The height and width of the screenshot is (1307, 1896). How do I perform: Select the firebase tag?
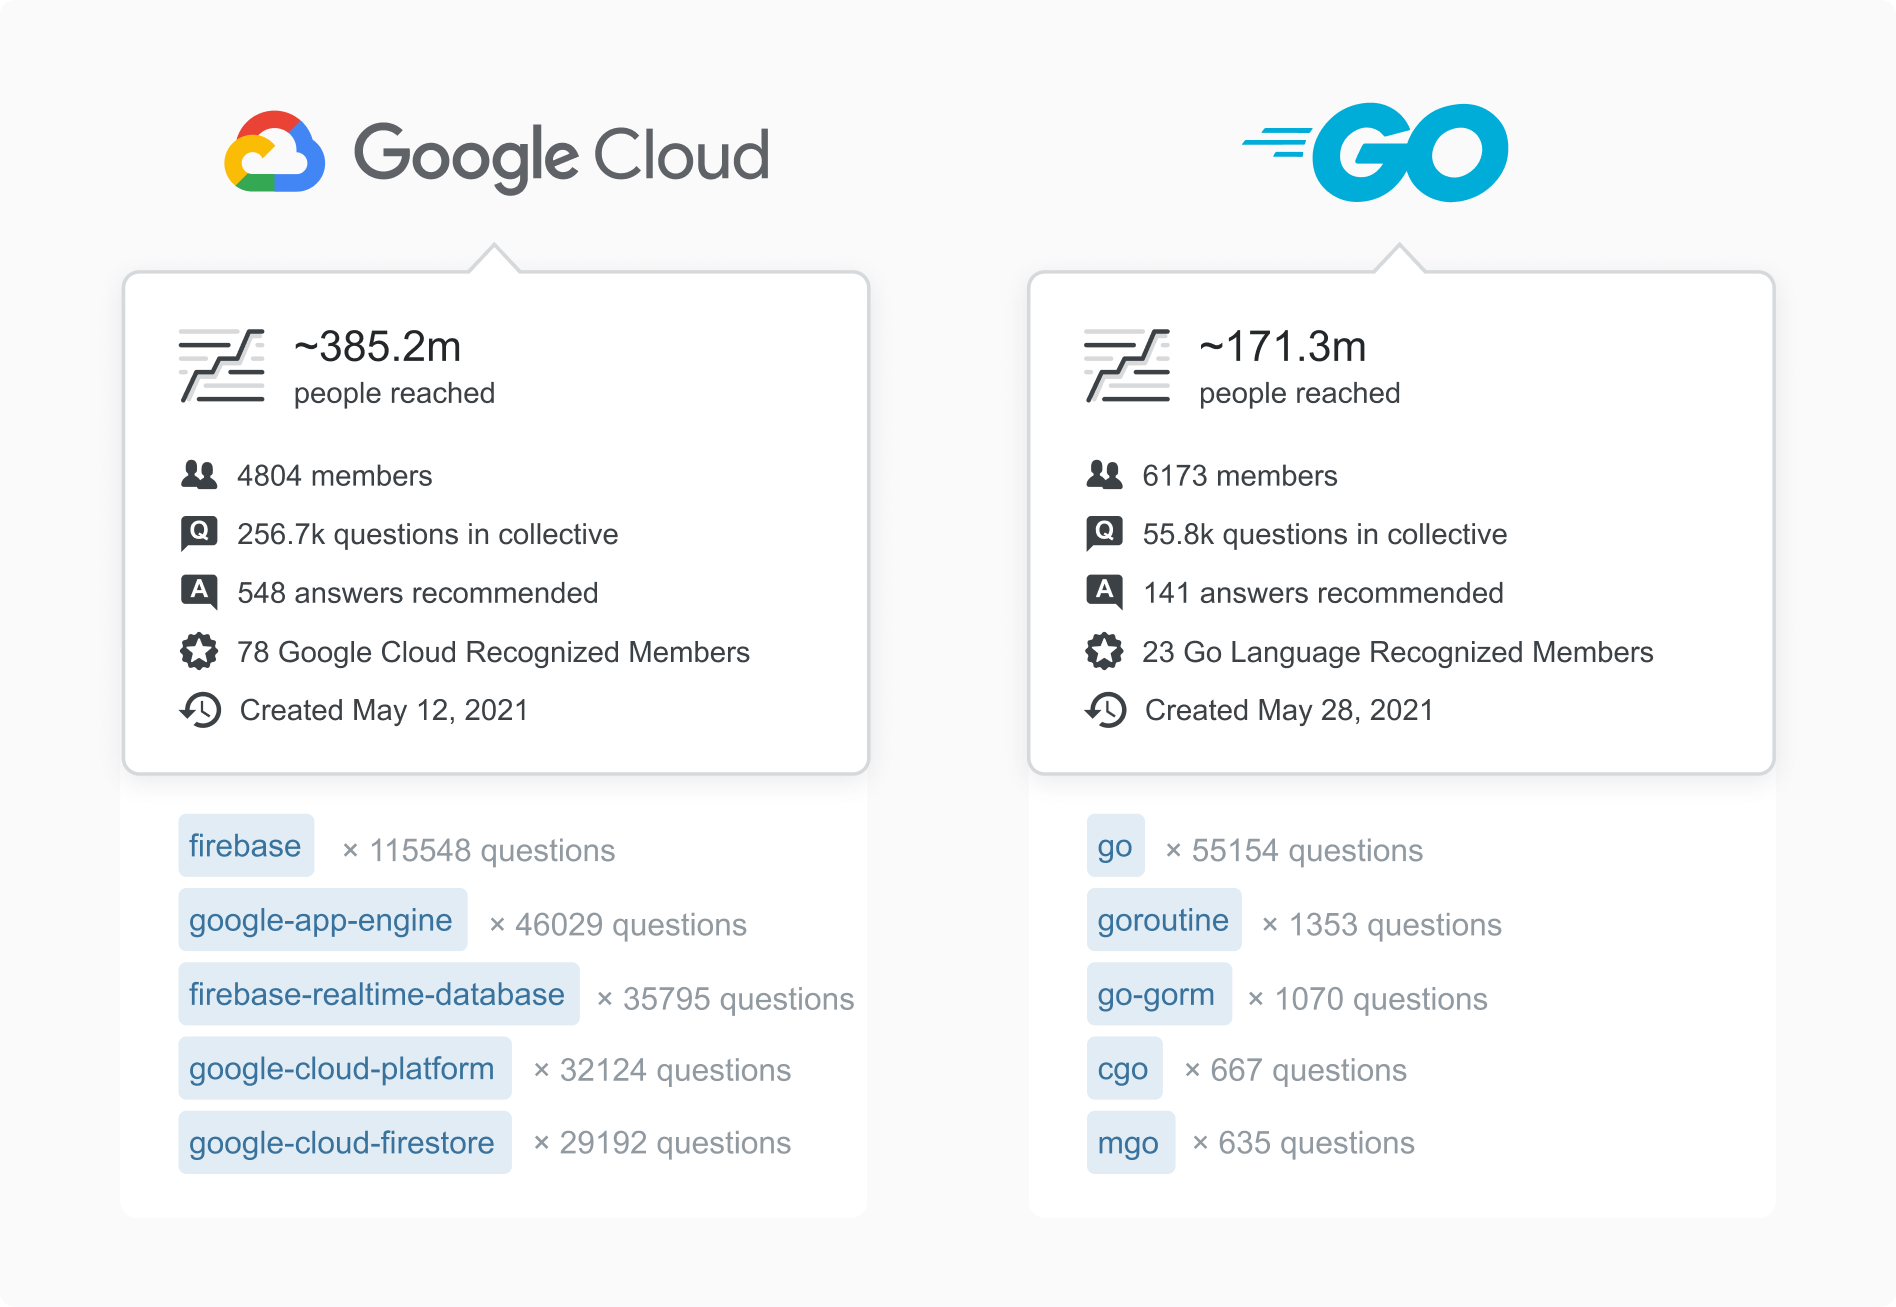coord(246,846)
